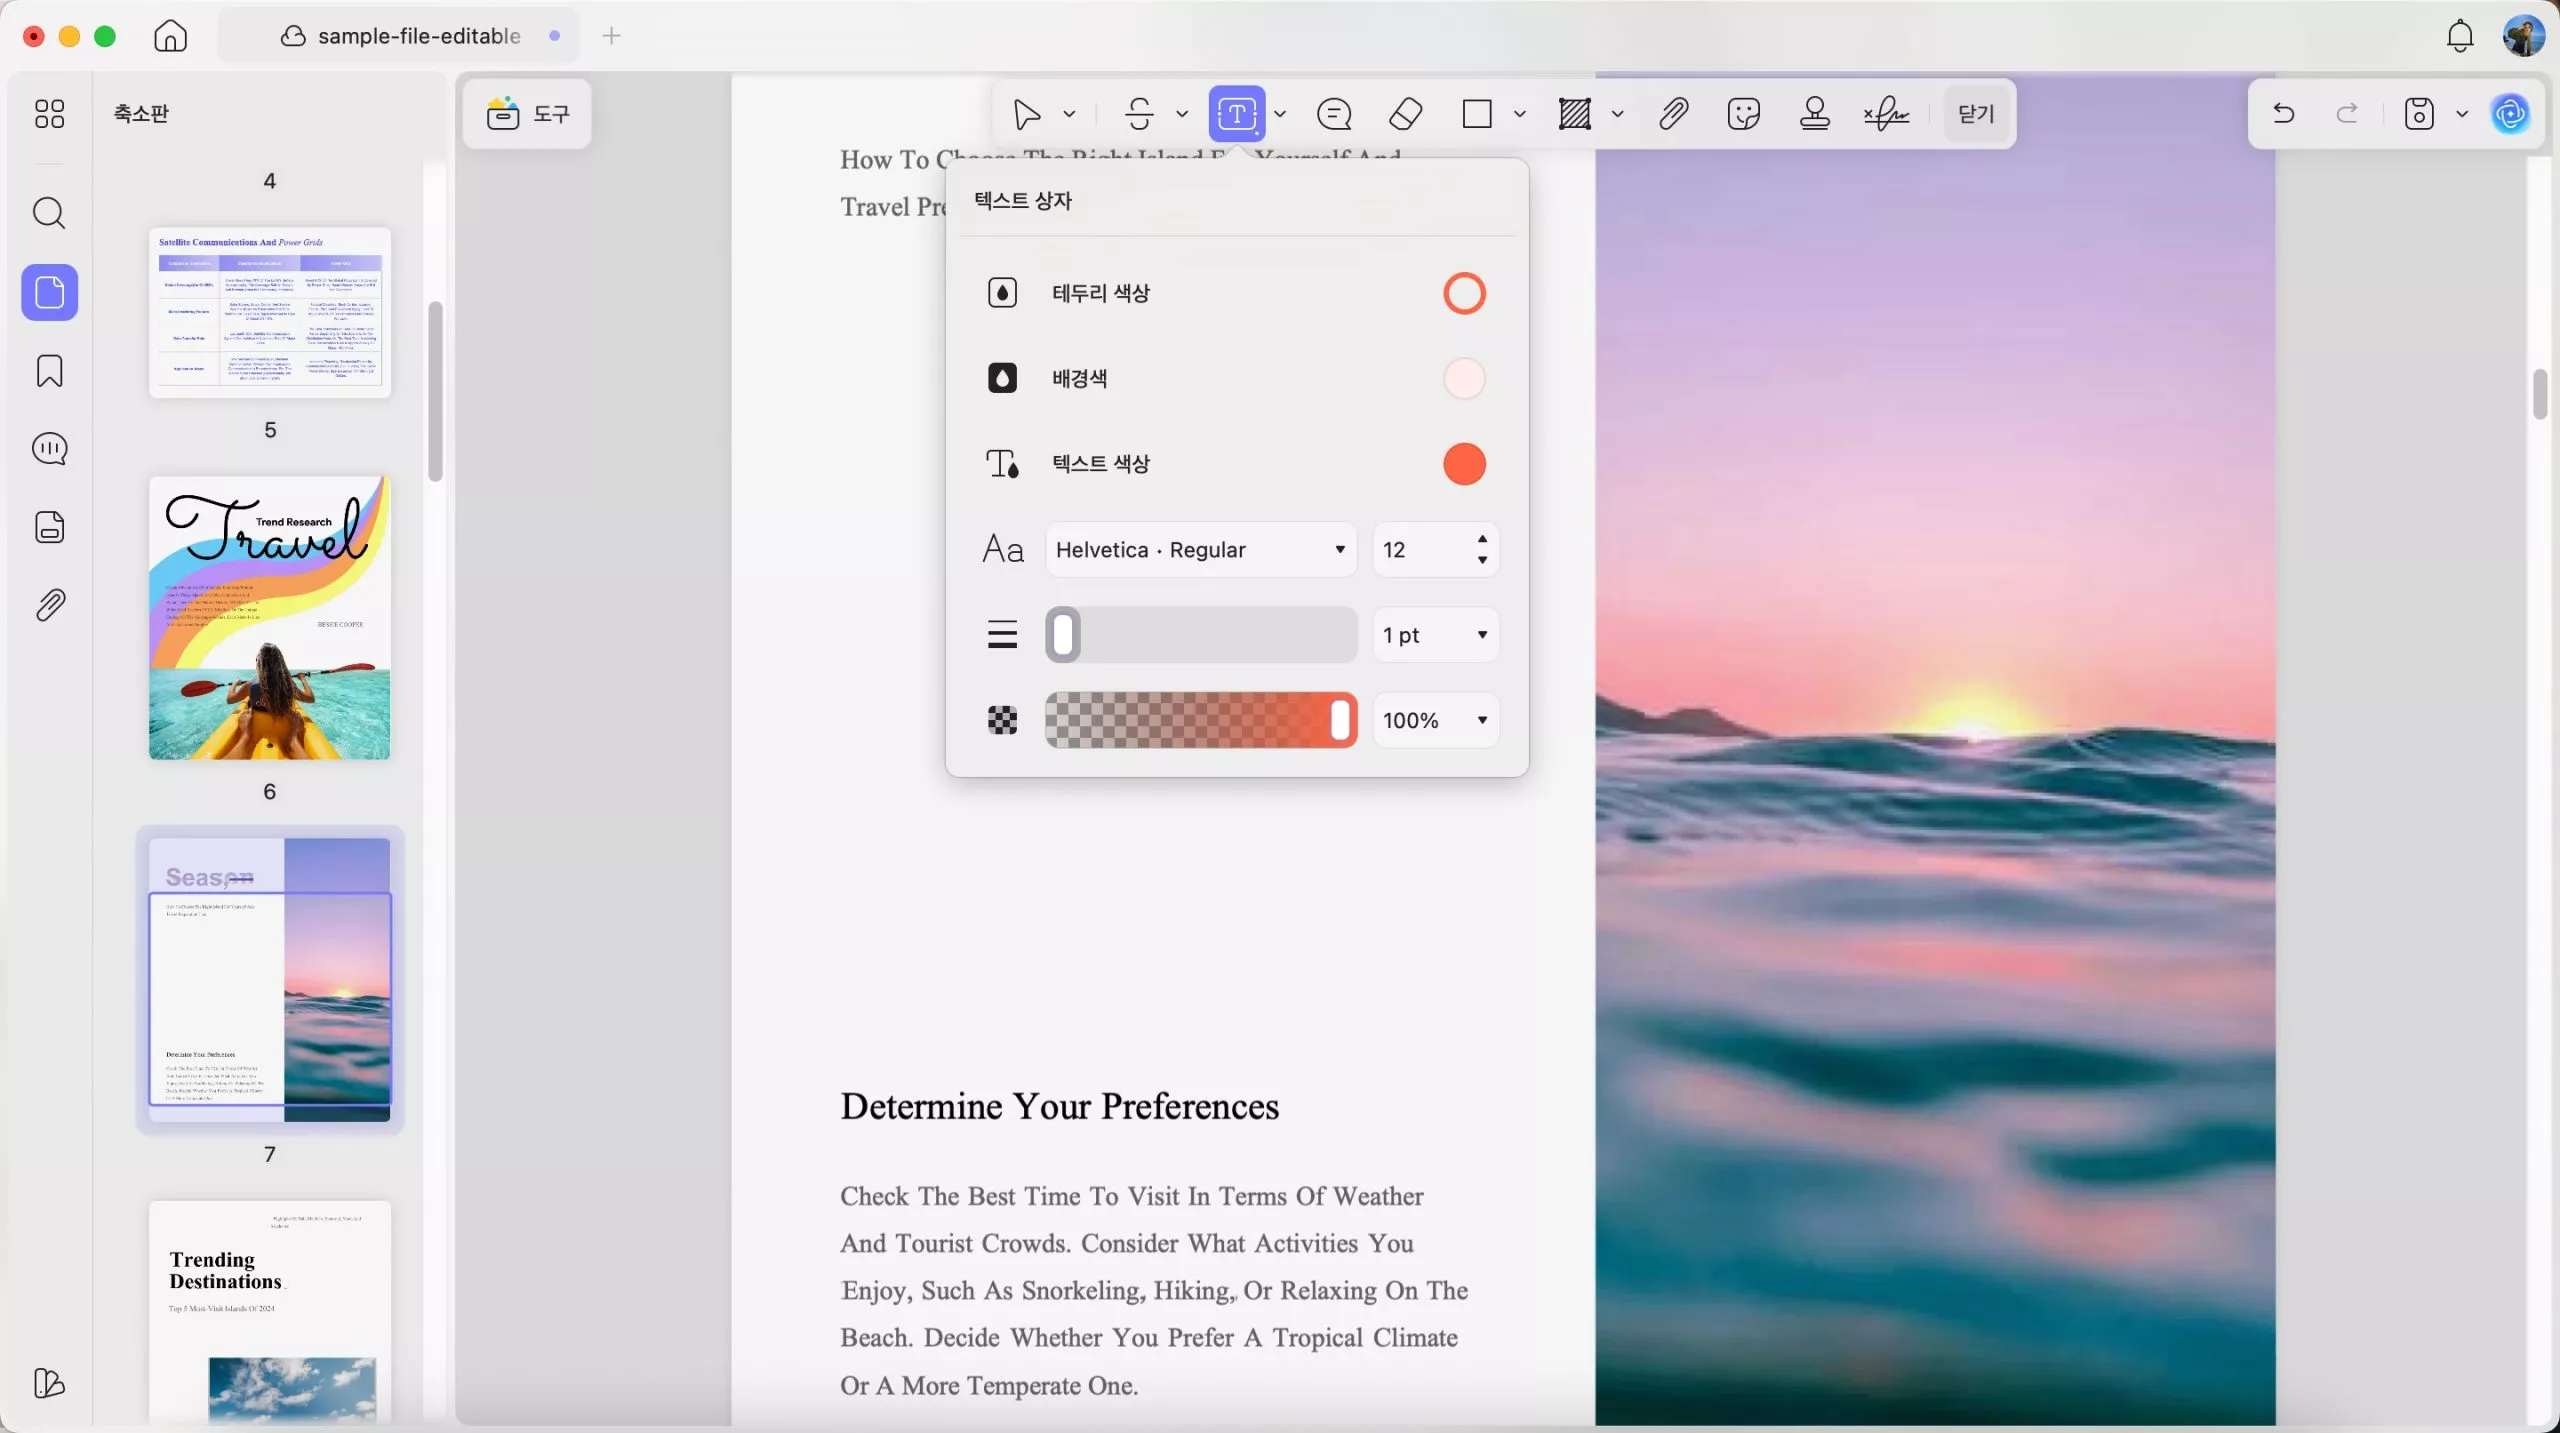This screenshot has height=1433, width=2560.
Task: Open the Trending Destinations thumbnail
Action: pos(270,1310)
